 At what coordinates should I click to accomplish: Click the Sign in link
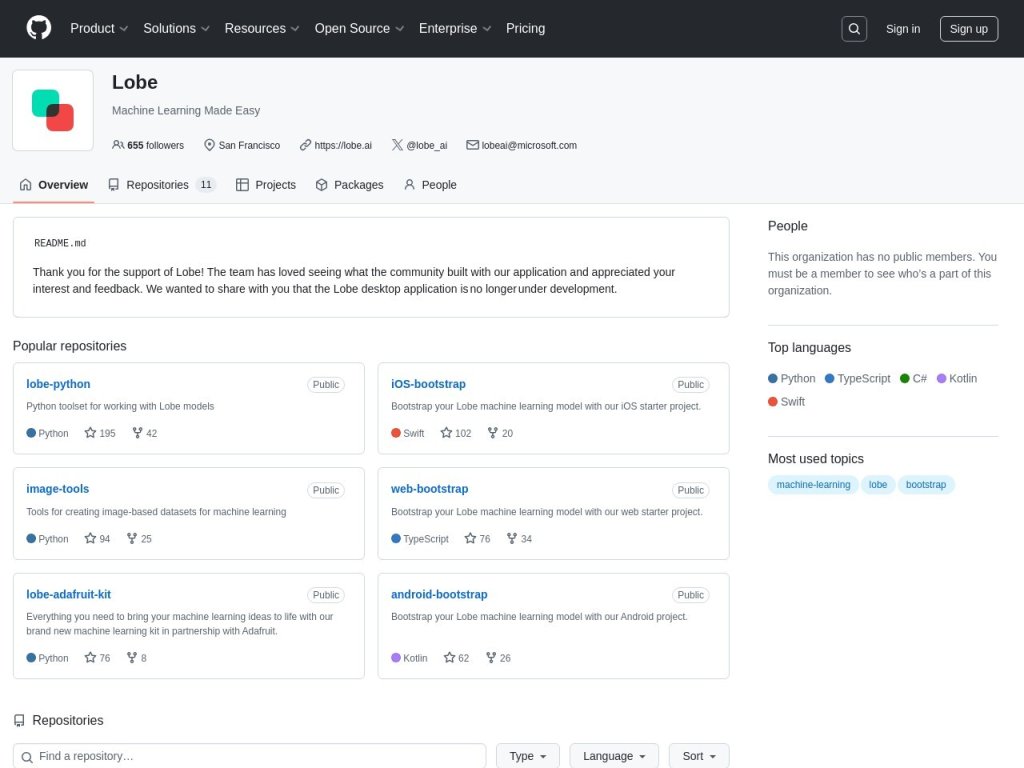(903, 29)
